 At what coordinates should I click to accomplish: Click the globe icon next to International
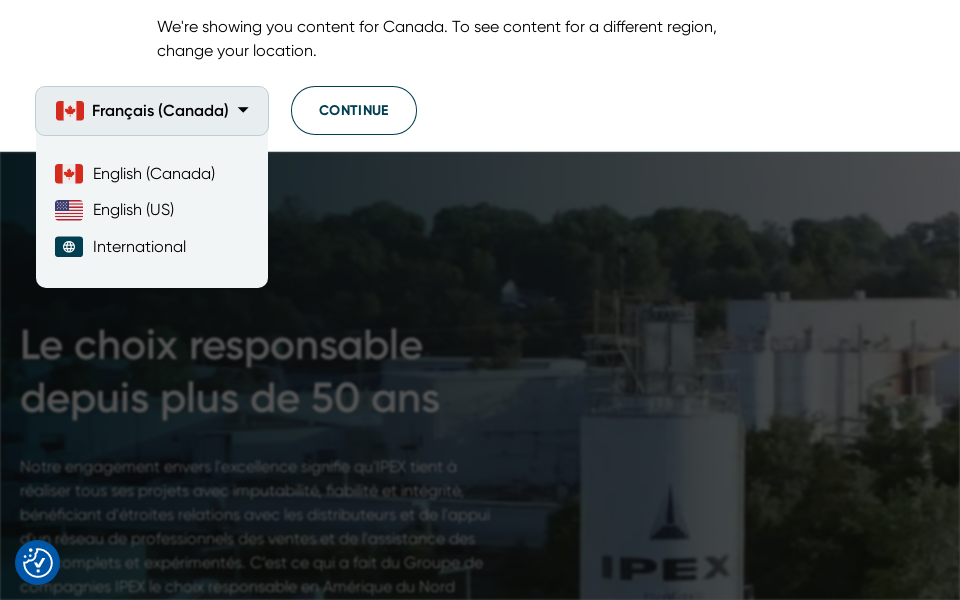coord(69,246)
